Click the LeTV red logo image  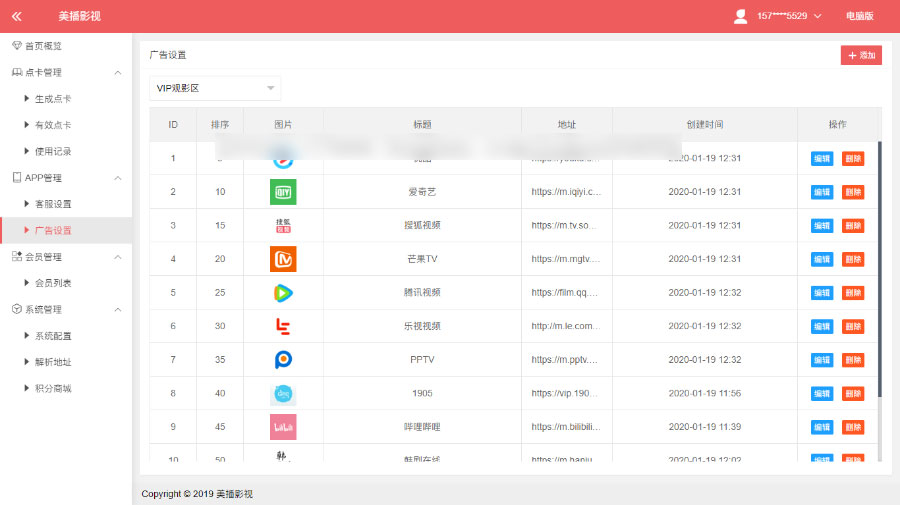tap(283, 326)
